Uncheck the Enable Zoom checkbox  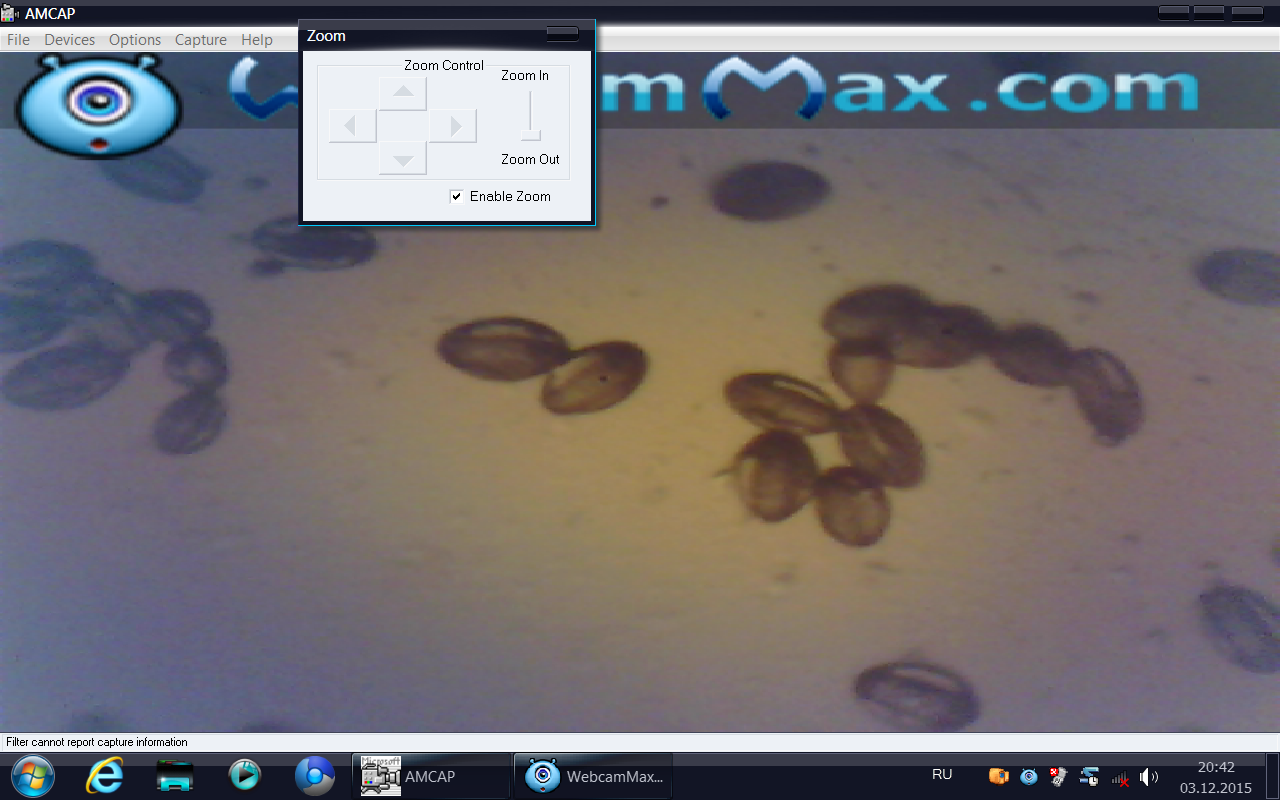coord(457,196)
